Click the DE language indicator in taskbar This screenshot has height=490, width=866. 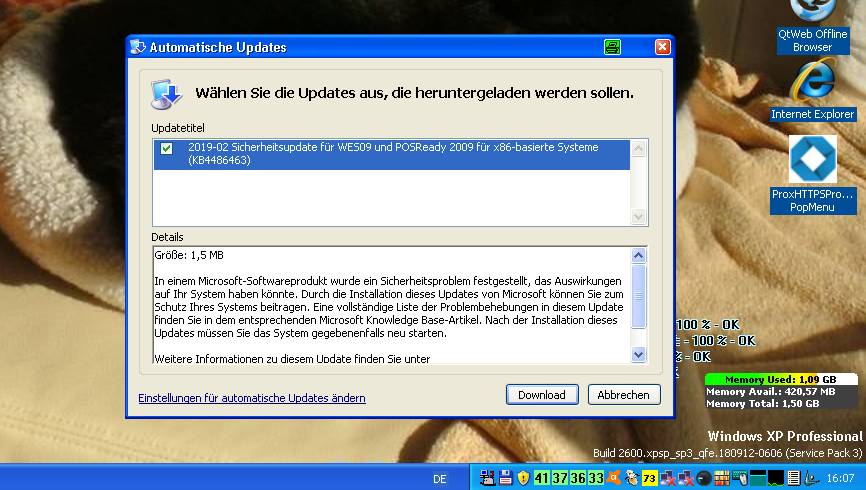click(x=440, y=479)
